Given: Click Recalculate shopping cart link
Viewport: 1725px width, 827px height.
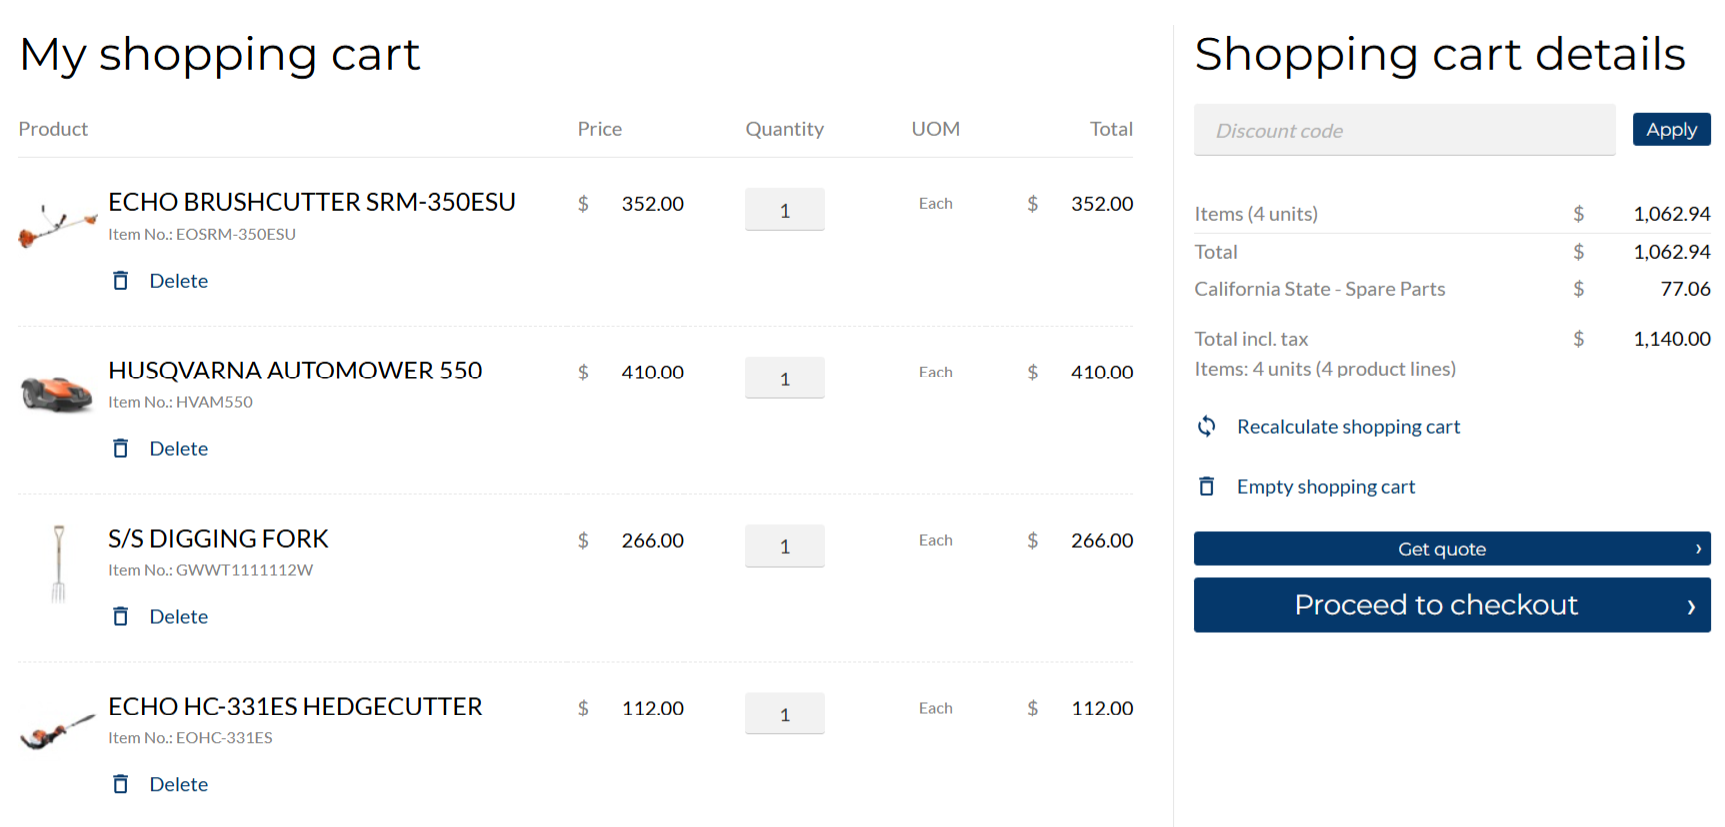Looking at the screenshot, I should (1348, 427).
